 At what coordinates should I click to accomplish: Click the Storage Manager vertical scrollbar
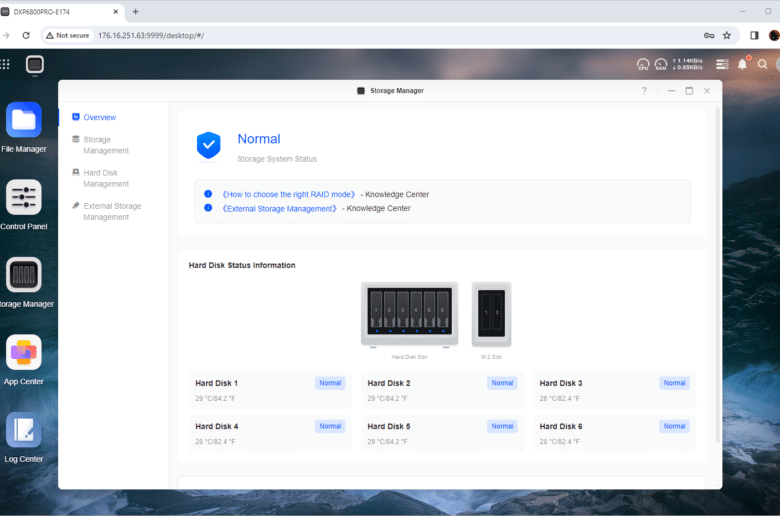click(717, 274)
